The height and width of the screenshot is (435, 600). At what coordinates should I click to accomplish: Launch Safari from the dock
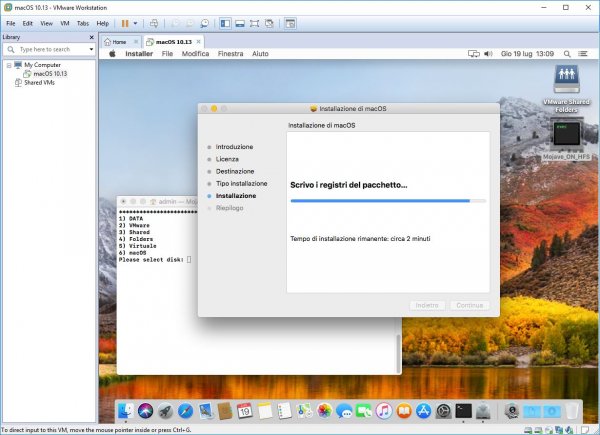coord(185,410)
